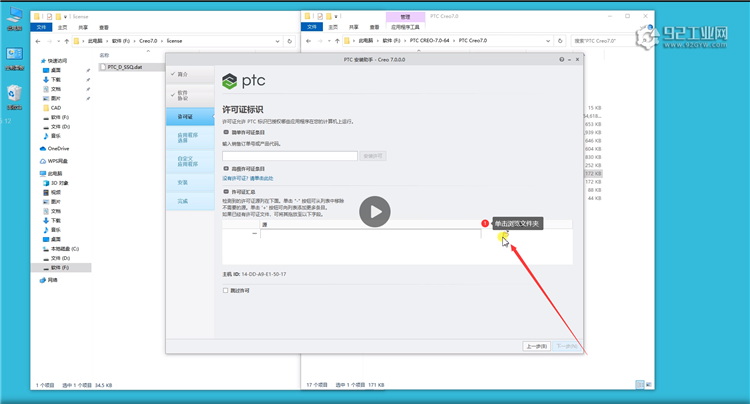Select the Application Selection step in installer sidebar
750x404 pixels.
tap(190, 138)
